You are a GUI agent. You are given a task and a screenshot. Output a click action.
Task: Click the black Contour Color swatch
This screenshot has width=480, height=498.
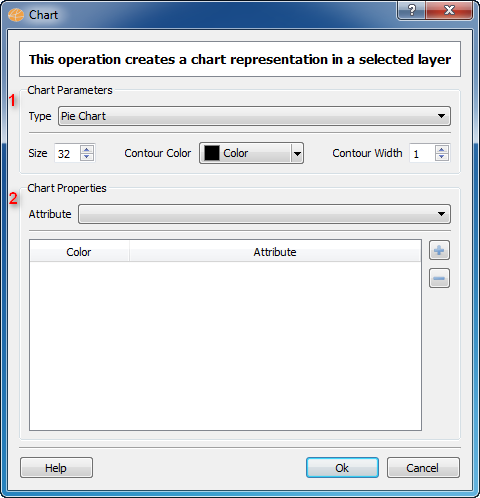pos(212,153)
